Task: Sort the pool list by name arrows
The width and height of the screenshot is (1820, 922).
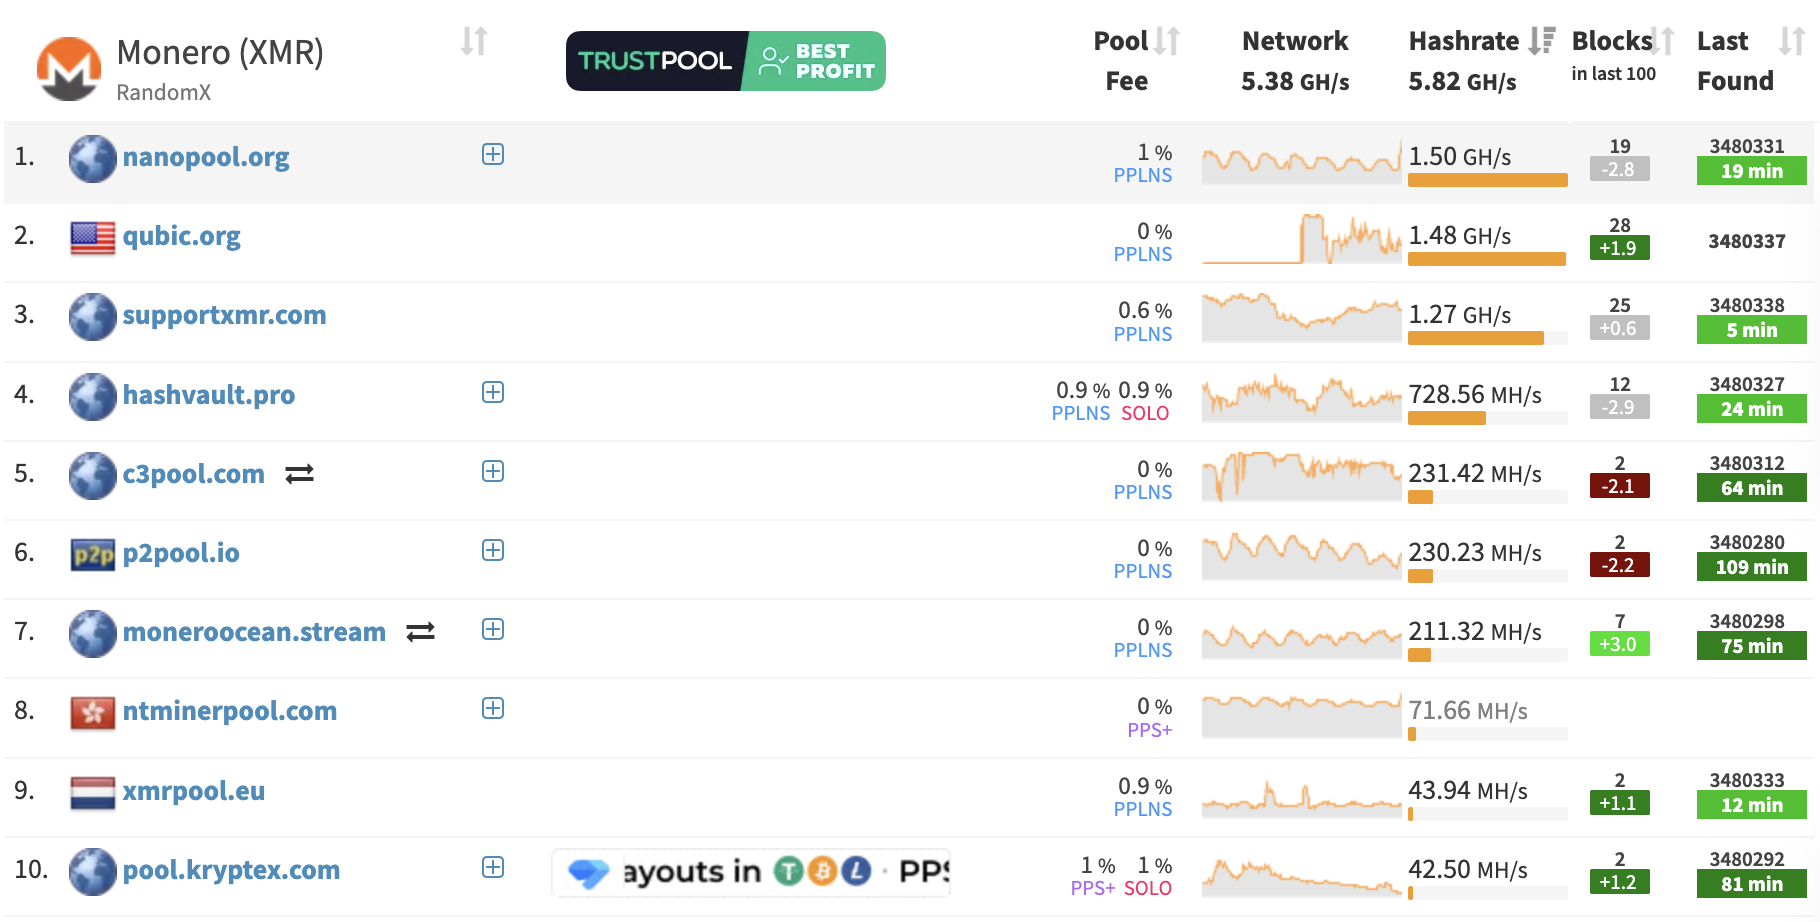Action: point(474,41)
